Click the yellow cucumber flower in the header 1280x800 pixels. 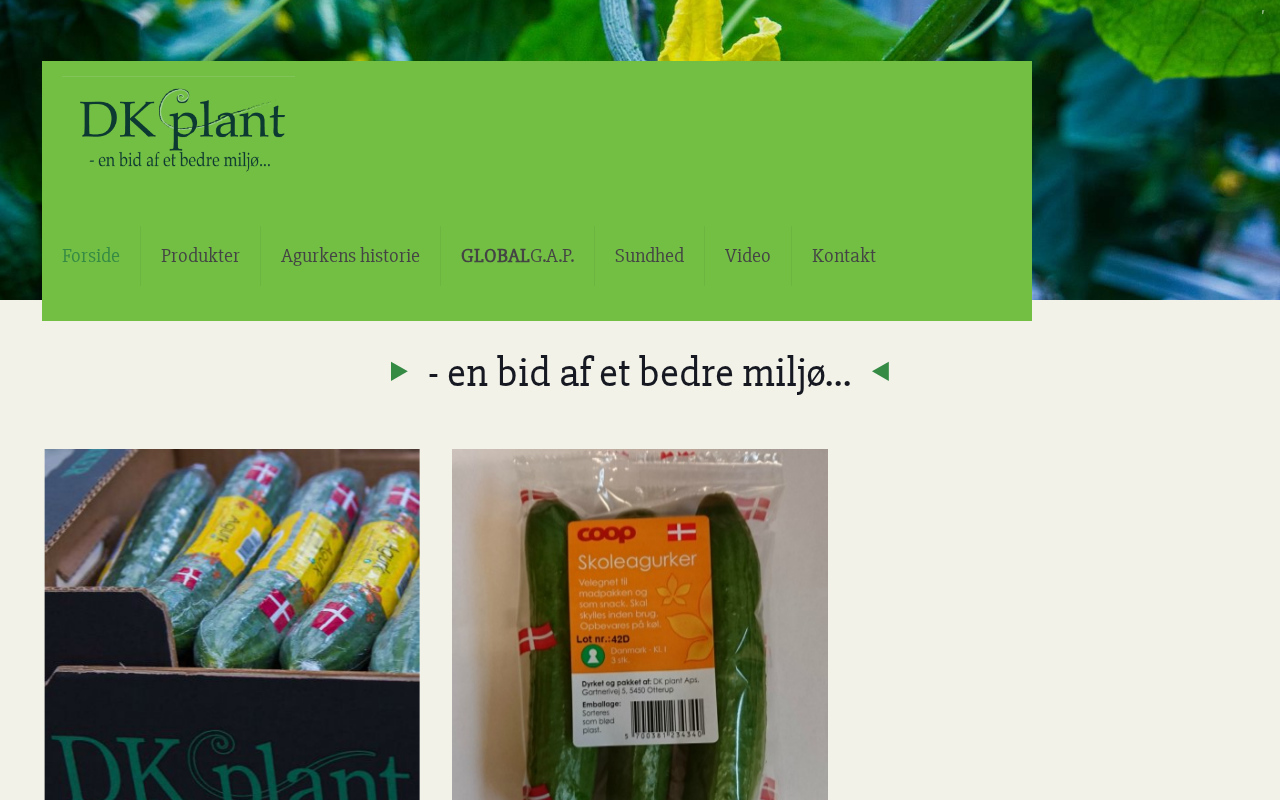(718, 31)
